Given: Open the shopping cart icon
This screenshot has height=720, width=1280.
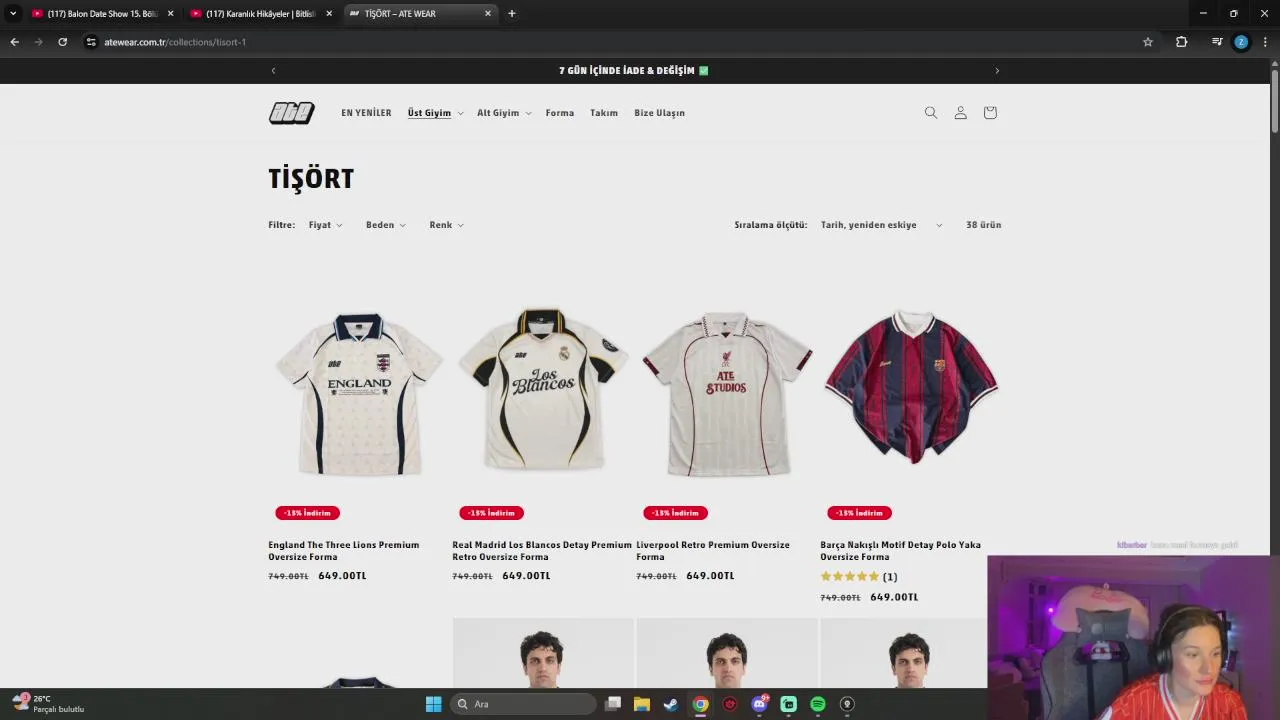Looking at the screenshot, I should pos(990,113).
